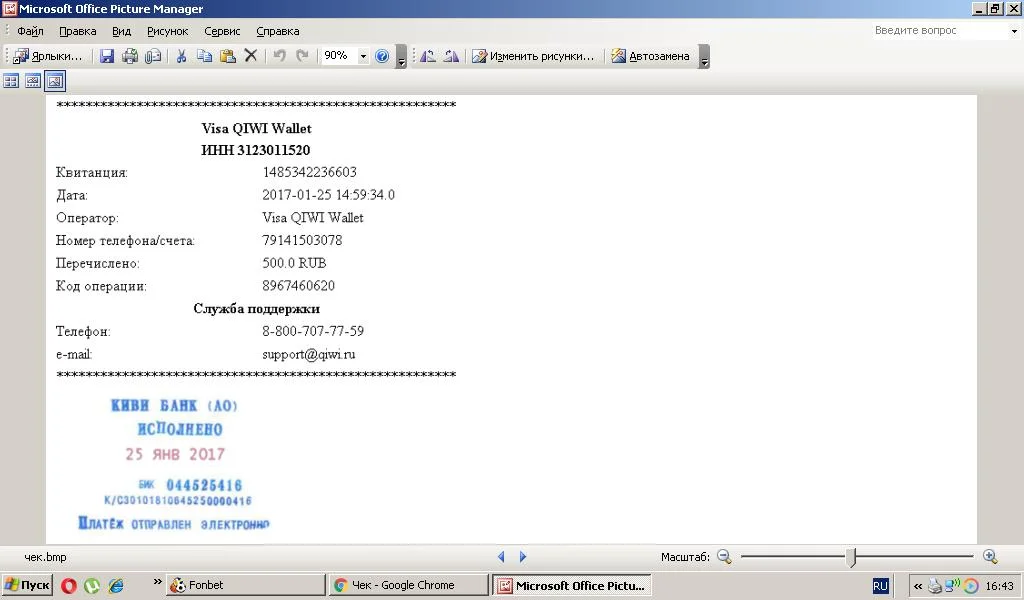Go to previous picture arrow
The width and height of the screenshot is (1024, 600).
501,557
